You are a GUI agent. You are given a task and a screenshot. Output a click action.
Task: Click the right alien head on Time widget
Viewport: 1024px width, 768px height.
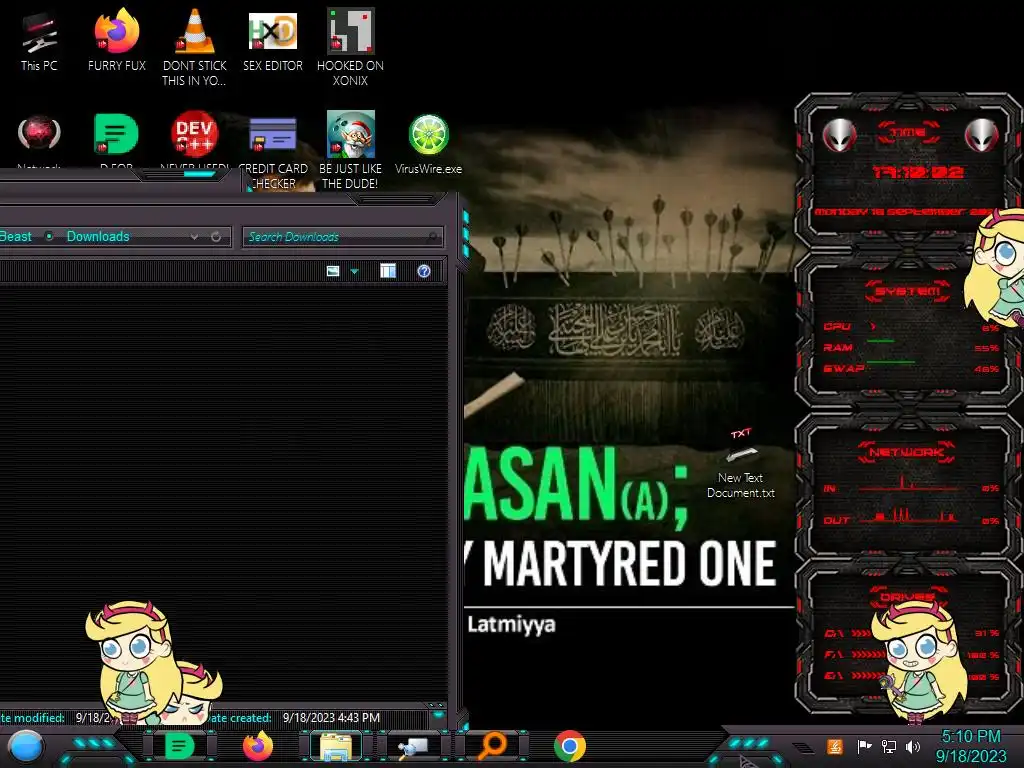[981, 135]
